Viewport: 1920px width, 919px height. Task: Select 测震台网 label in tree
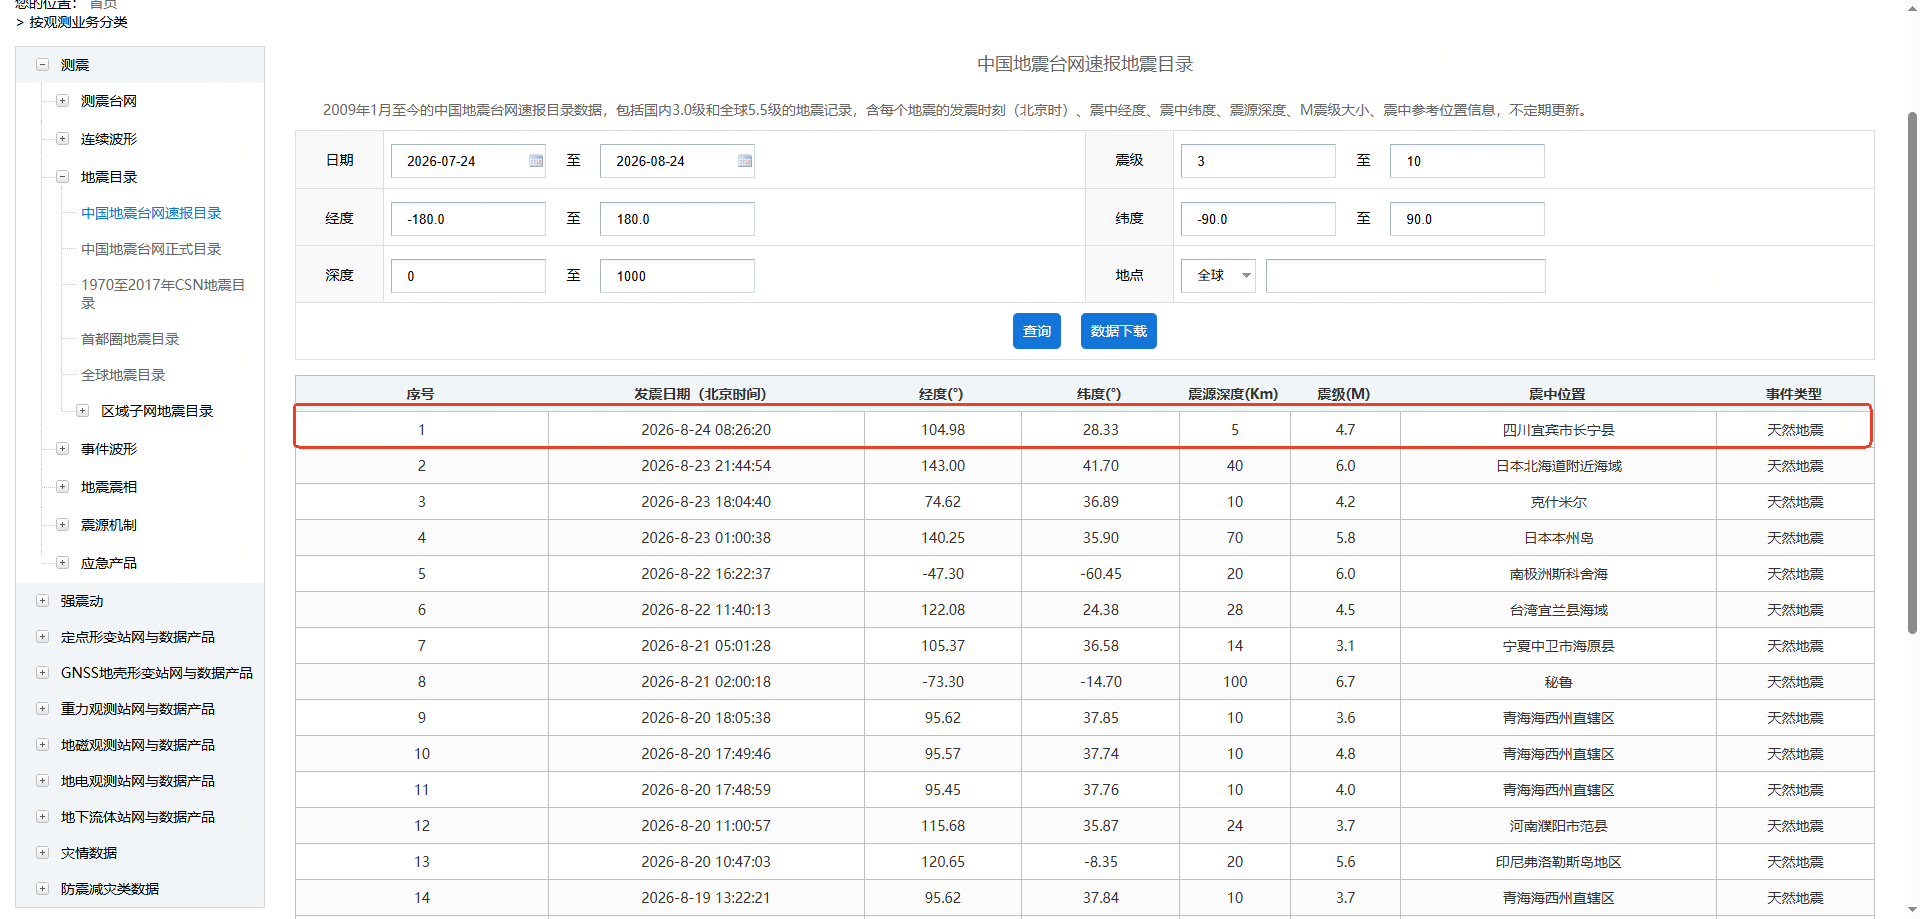pyautogui.click(x=109, y=101)
